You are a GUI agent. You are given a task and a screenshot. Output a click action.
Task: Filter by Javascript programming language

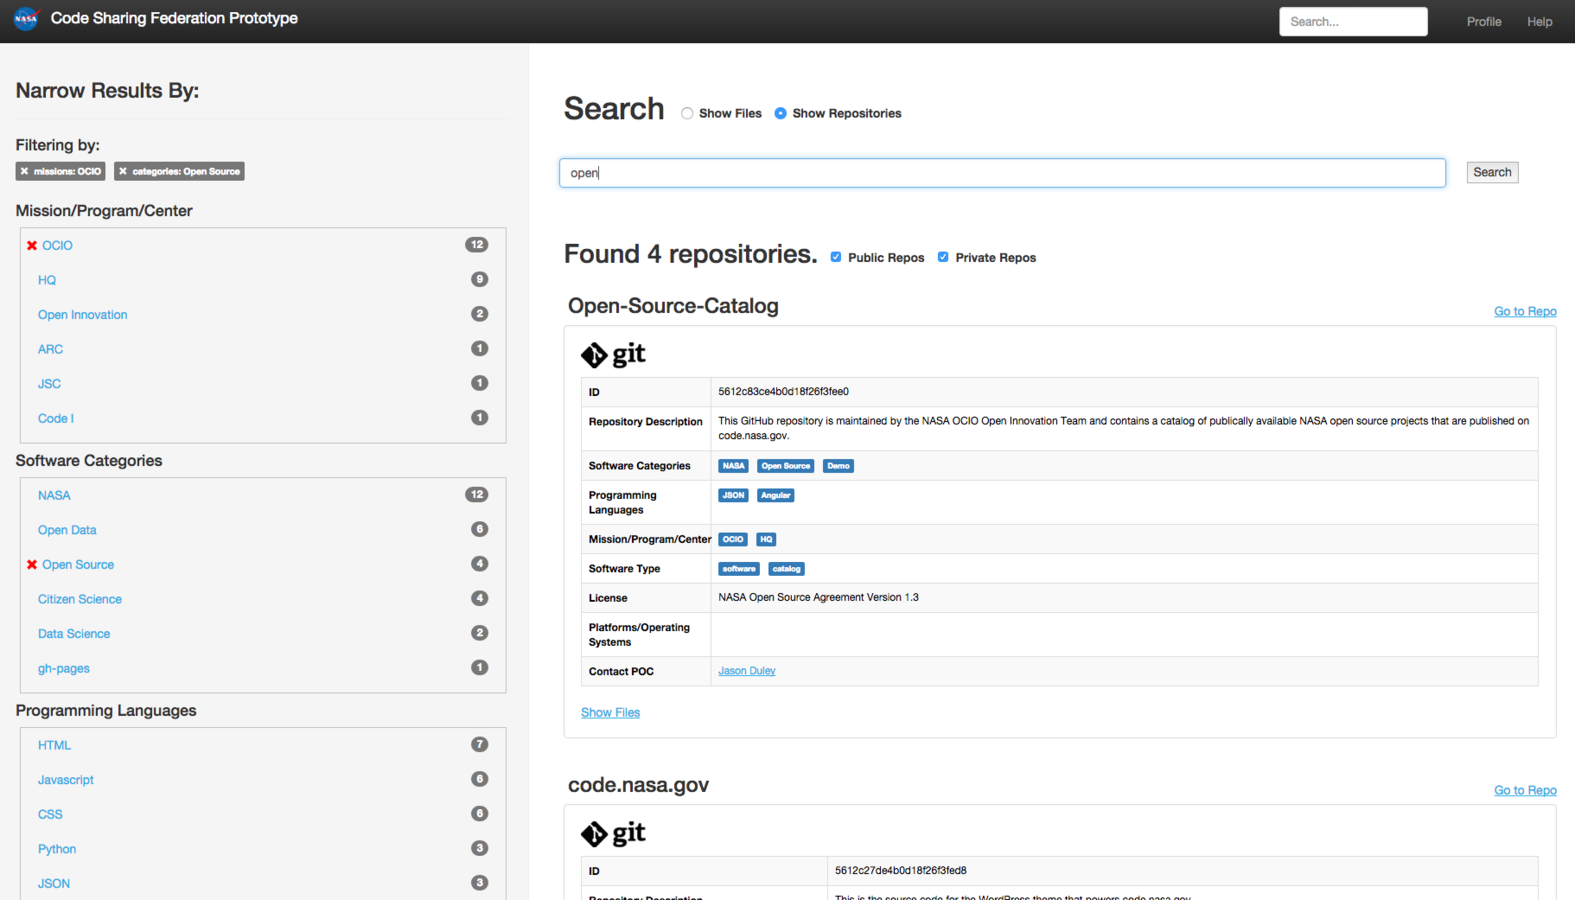pyautogui.click(x=66, y=780)
